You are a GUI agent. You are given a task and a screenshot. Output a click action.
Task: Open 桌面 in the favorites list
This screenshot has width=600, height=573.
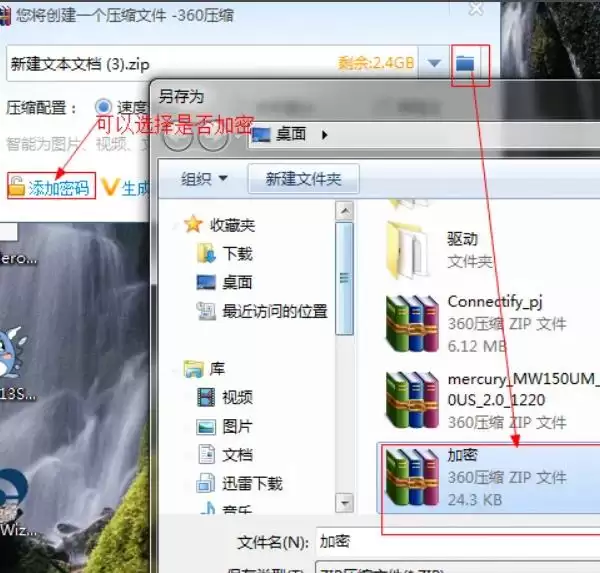[x=237, y=282]
